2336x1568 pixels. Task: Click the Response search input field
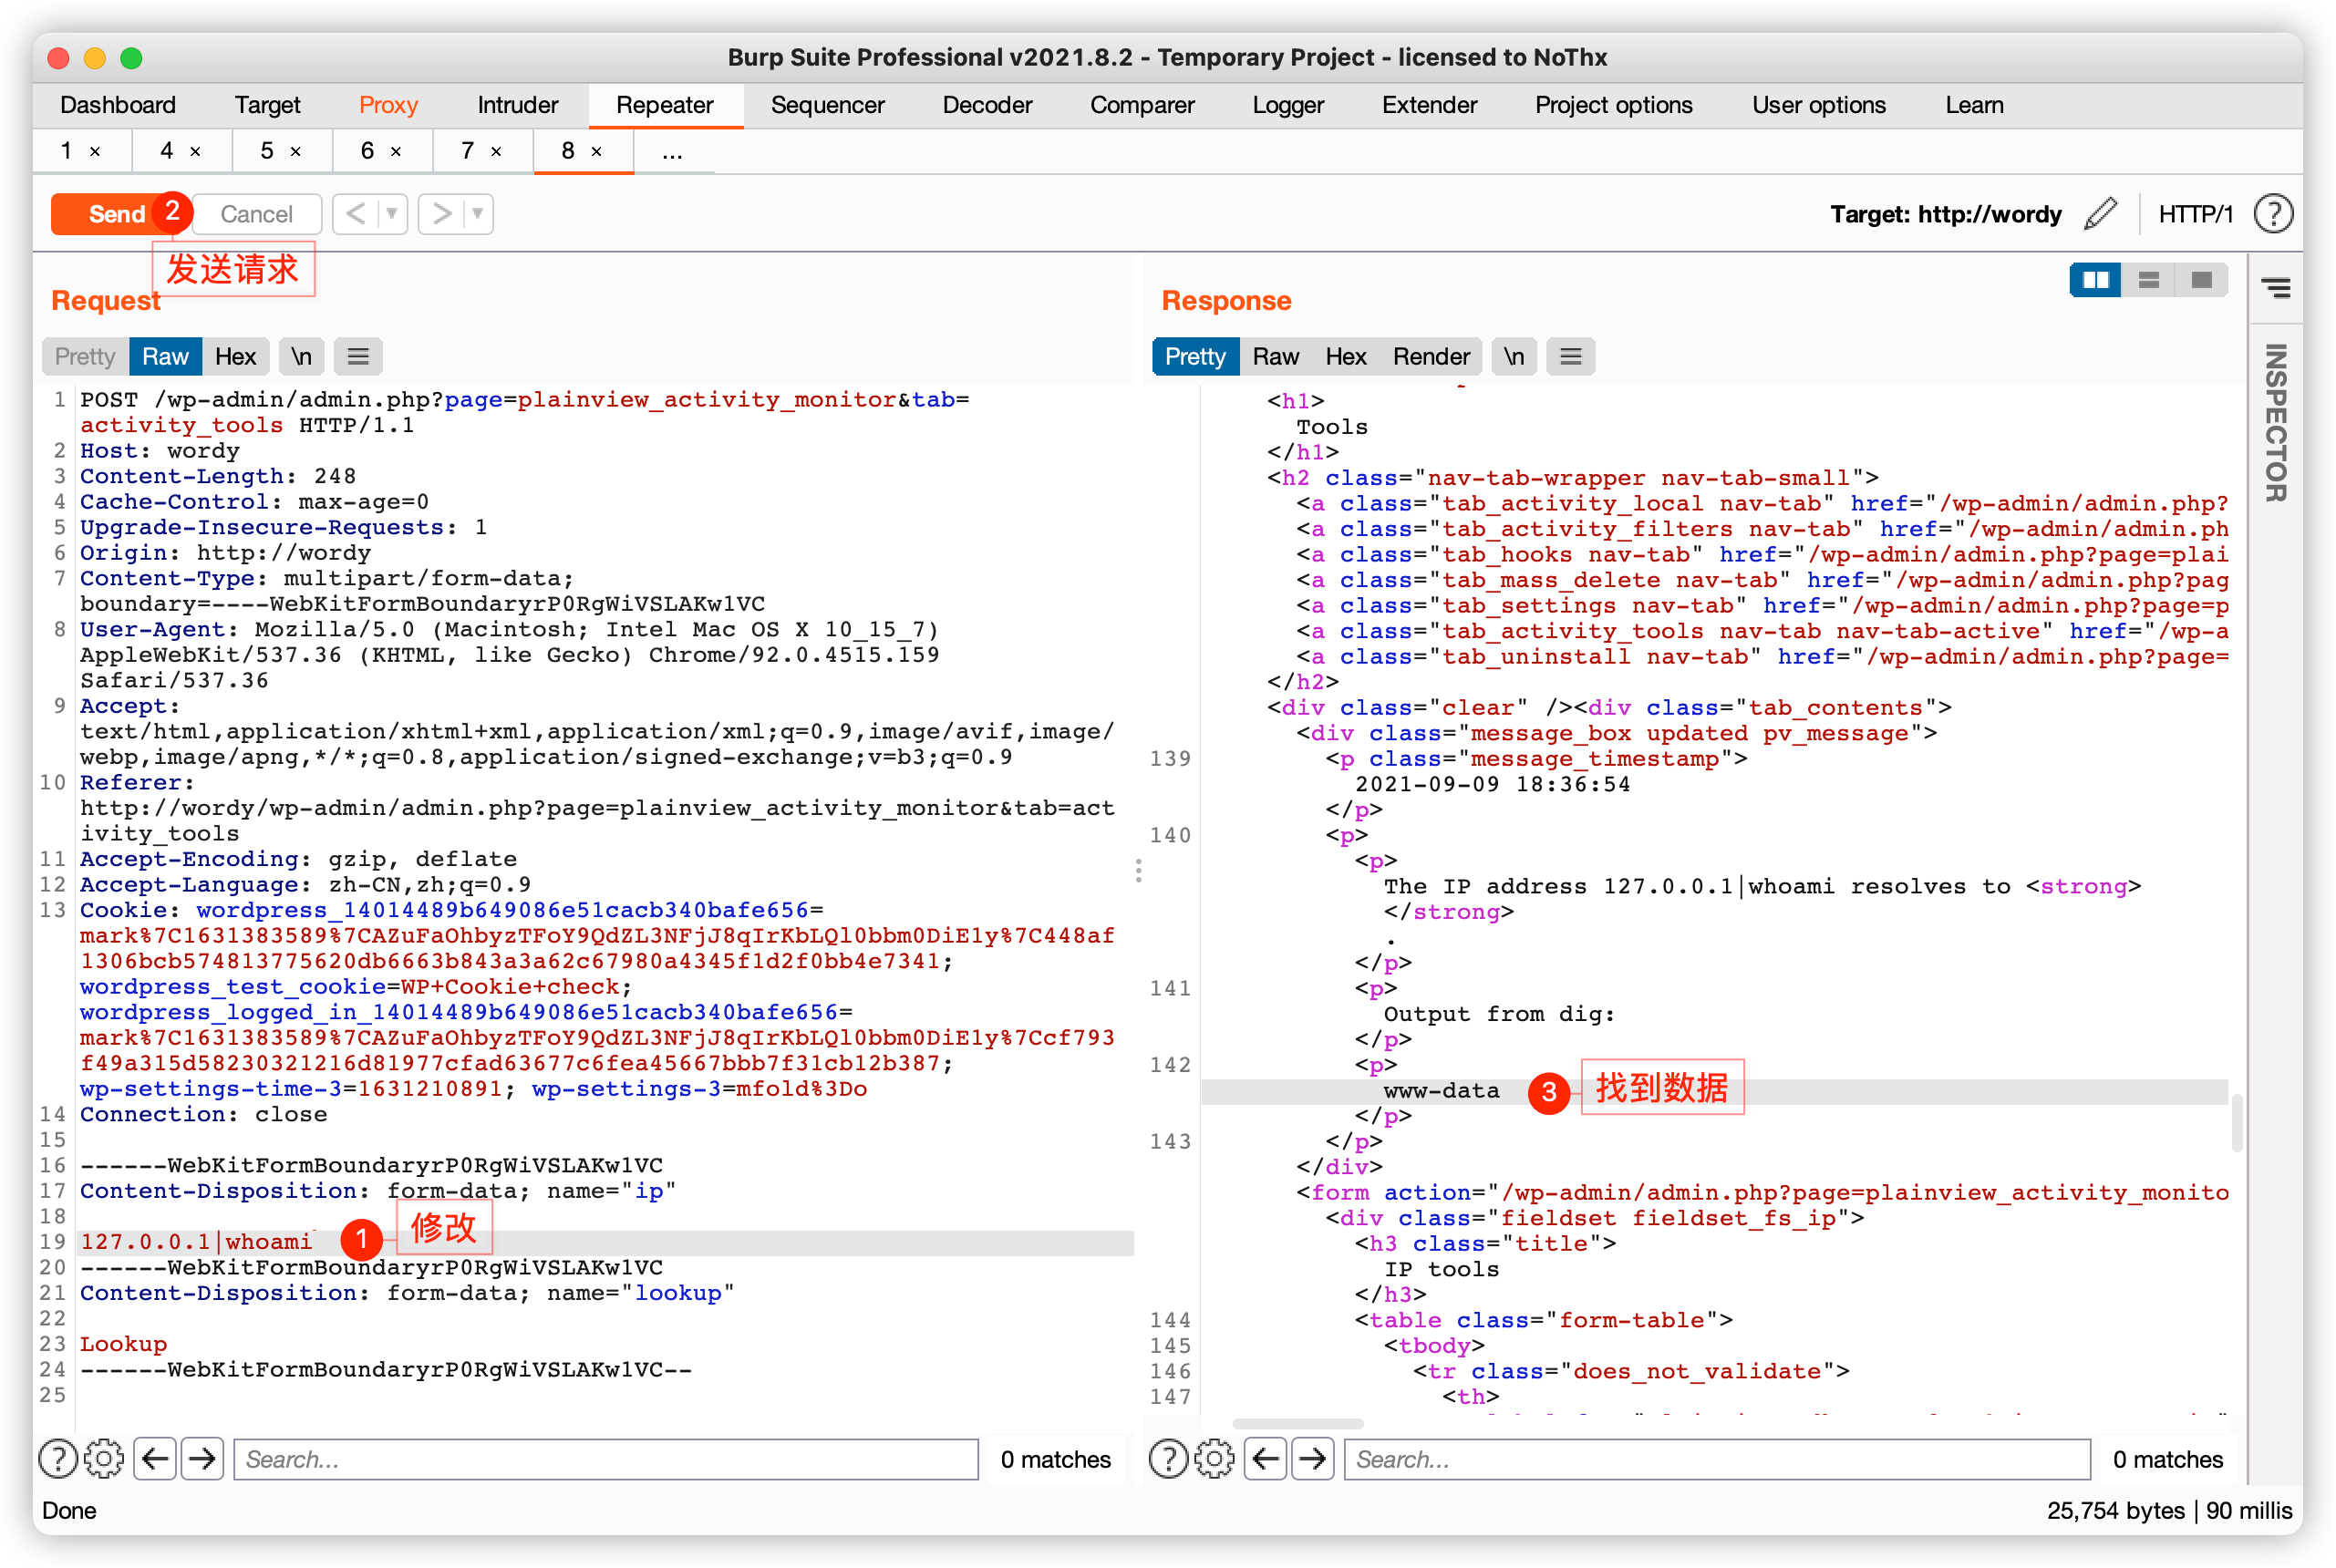1716,1459
